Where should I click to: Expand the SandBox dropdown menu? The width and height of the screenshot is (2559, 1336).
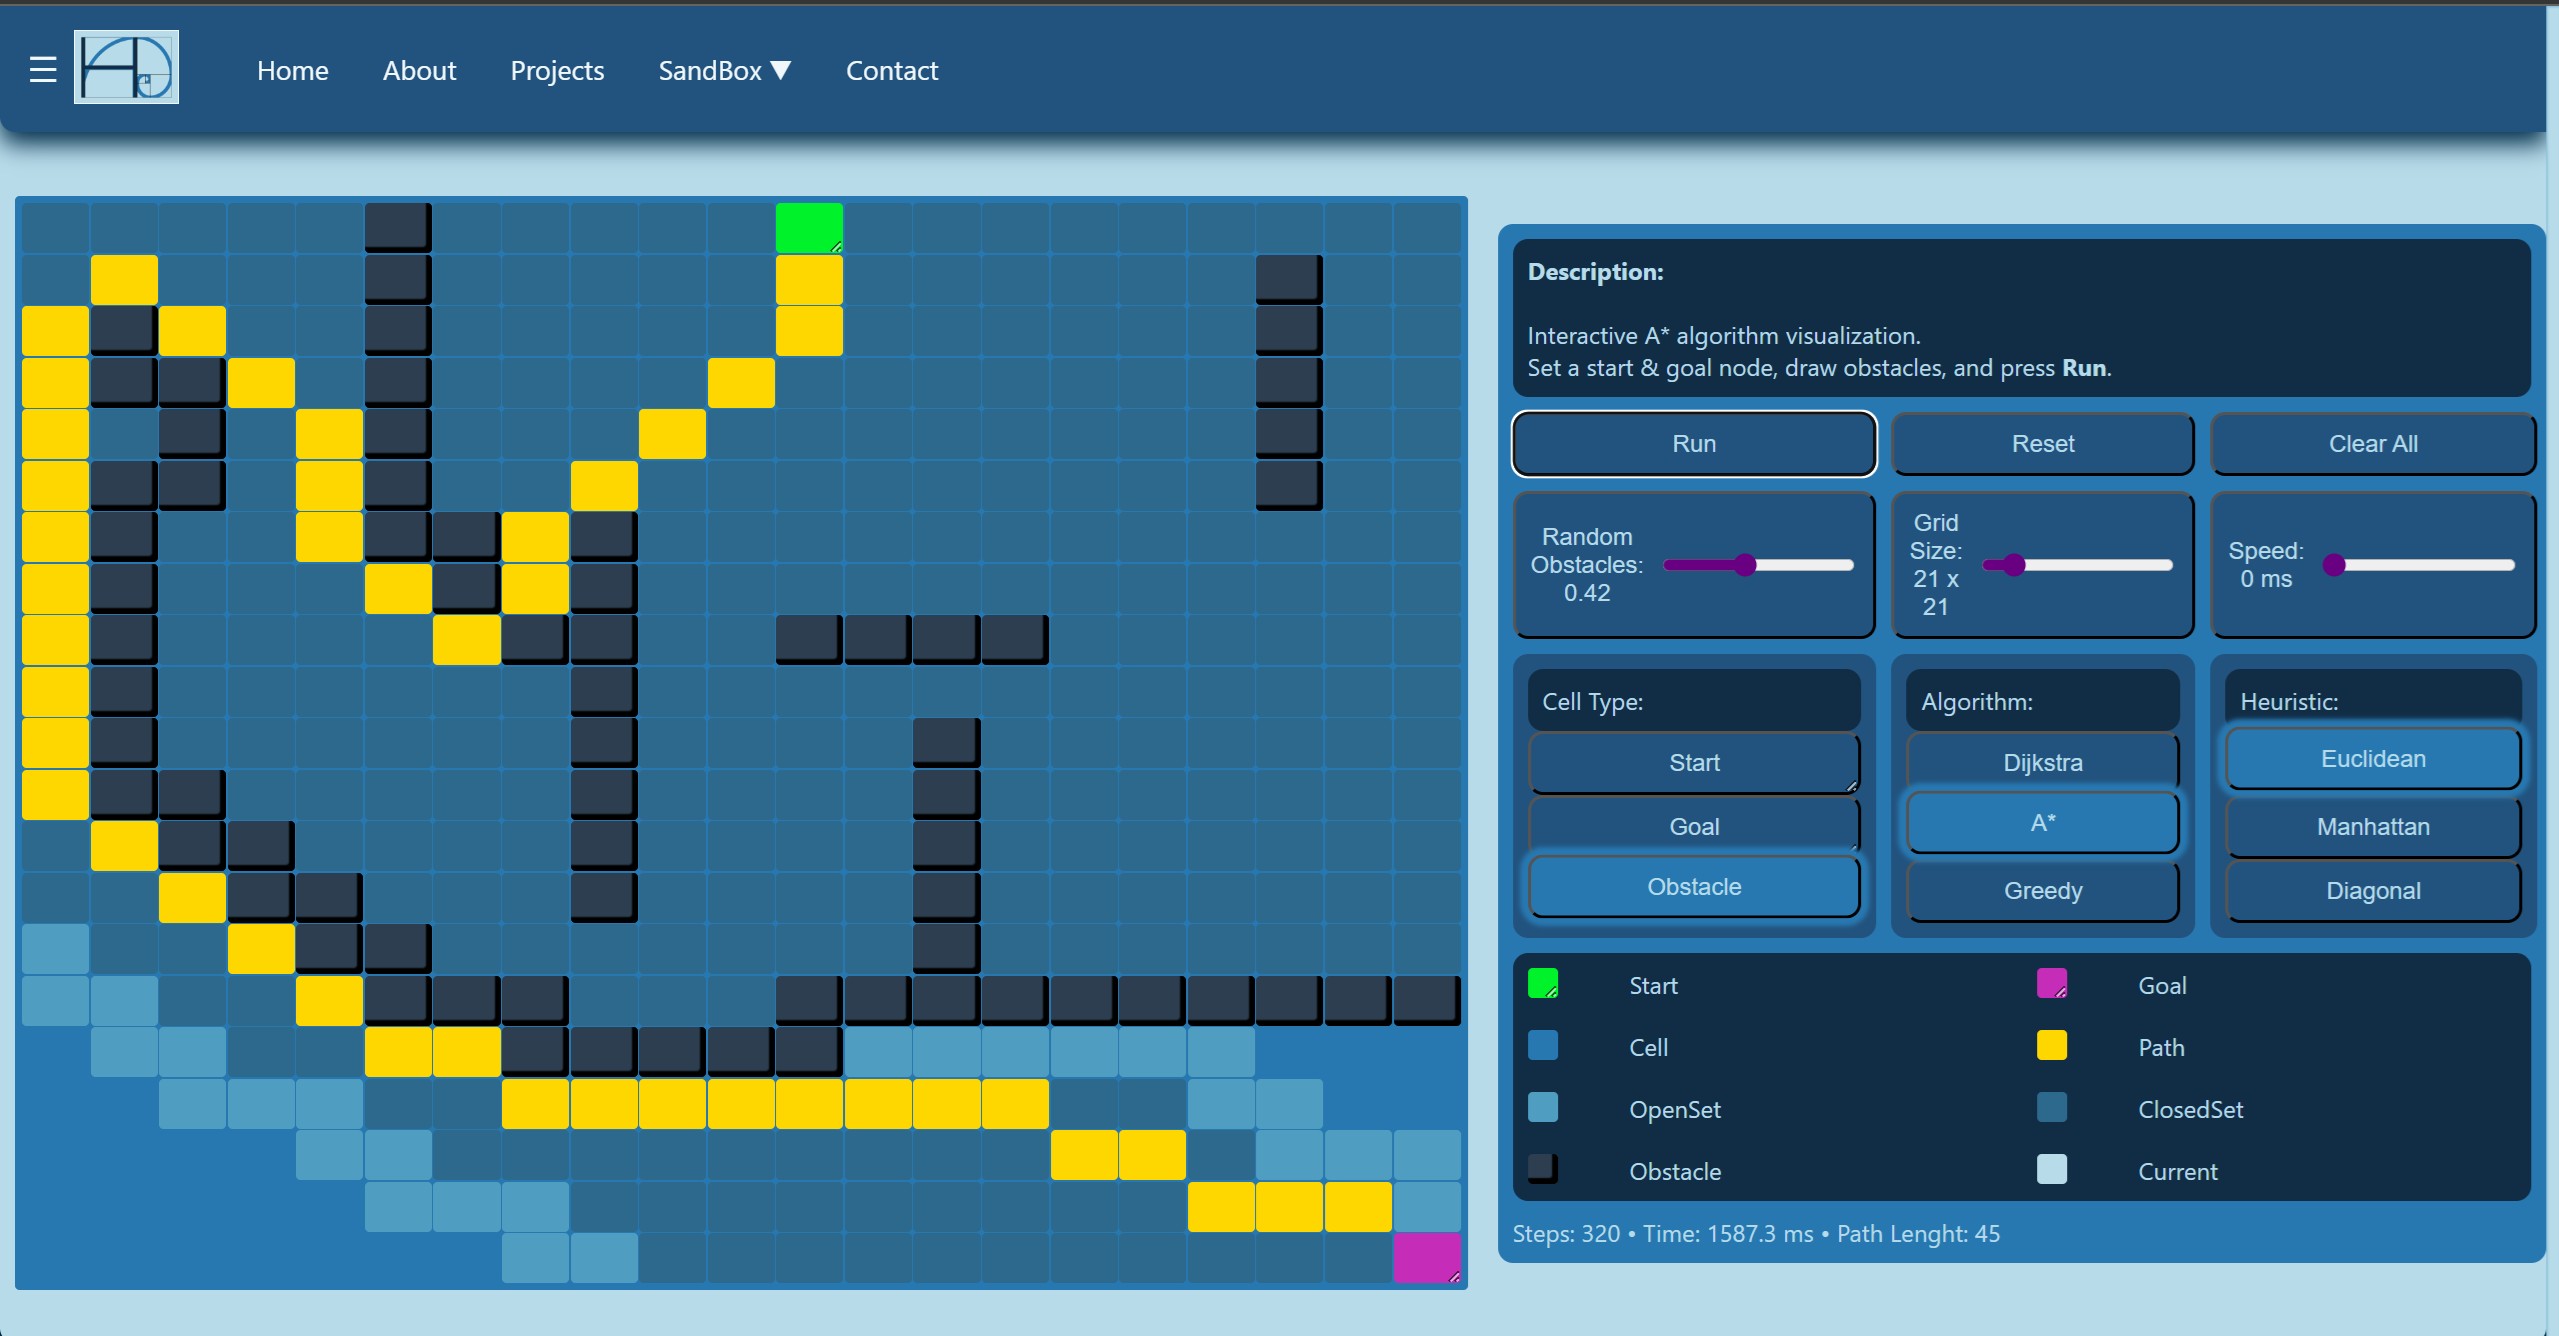pyautogui.click(x=724, y=71)
